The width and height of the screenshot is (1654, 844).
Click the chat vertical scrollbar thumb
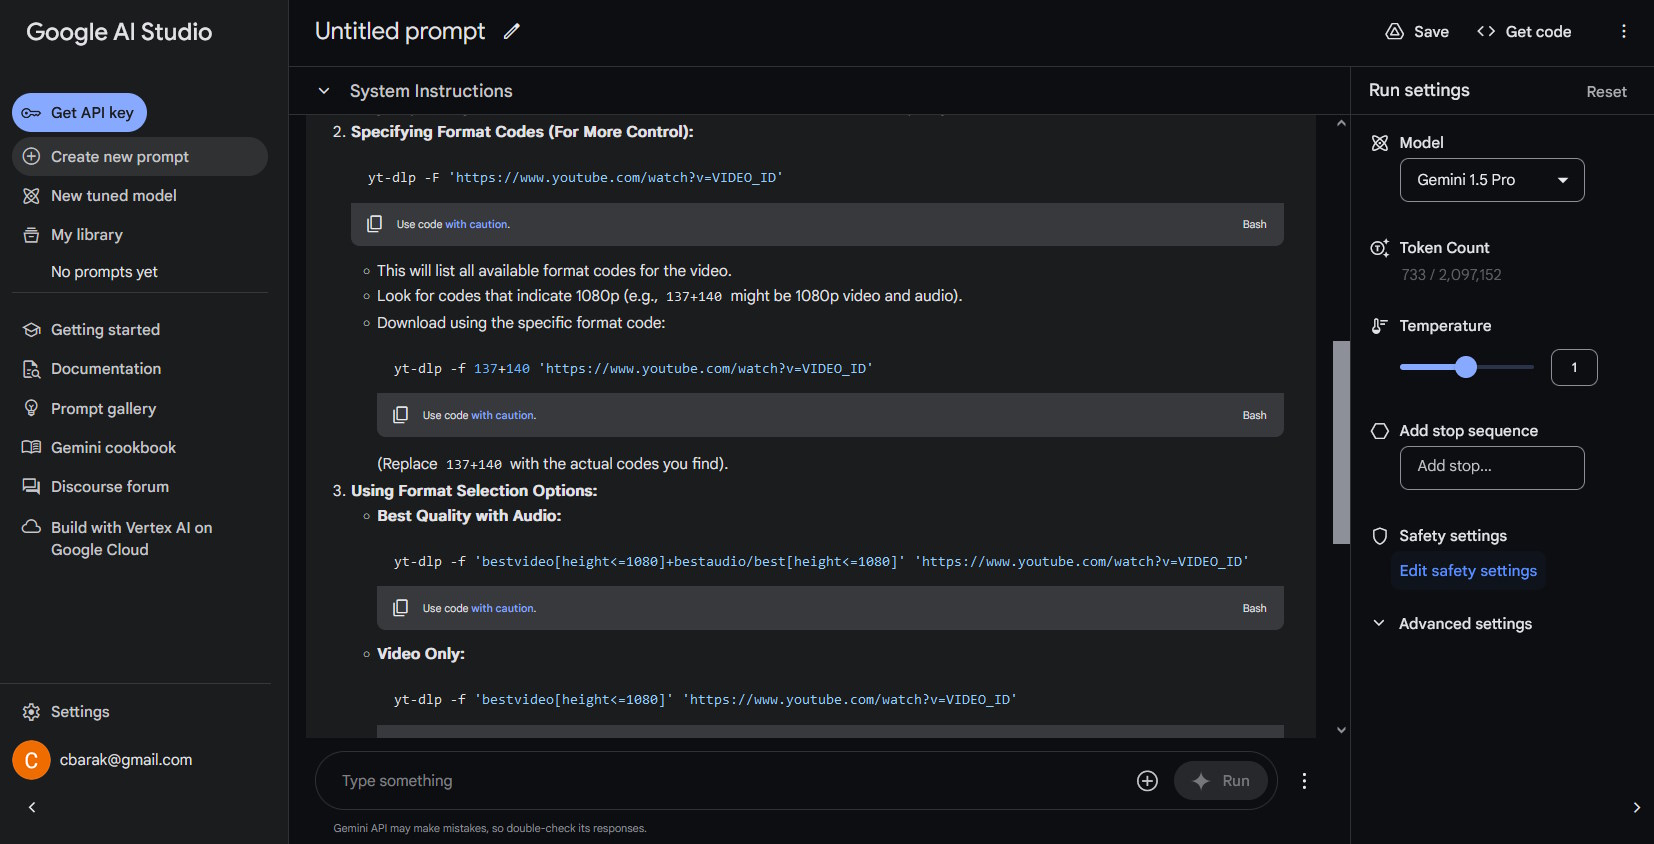[1341, 442]
